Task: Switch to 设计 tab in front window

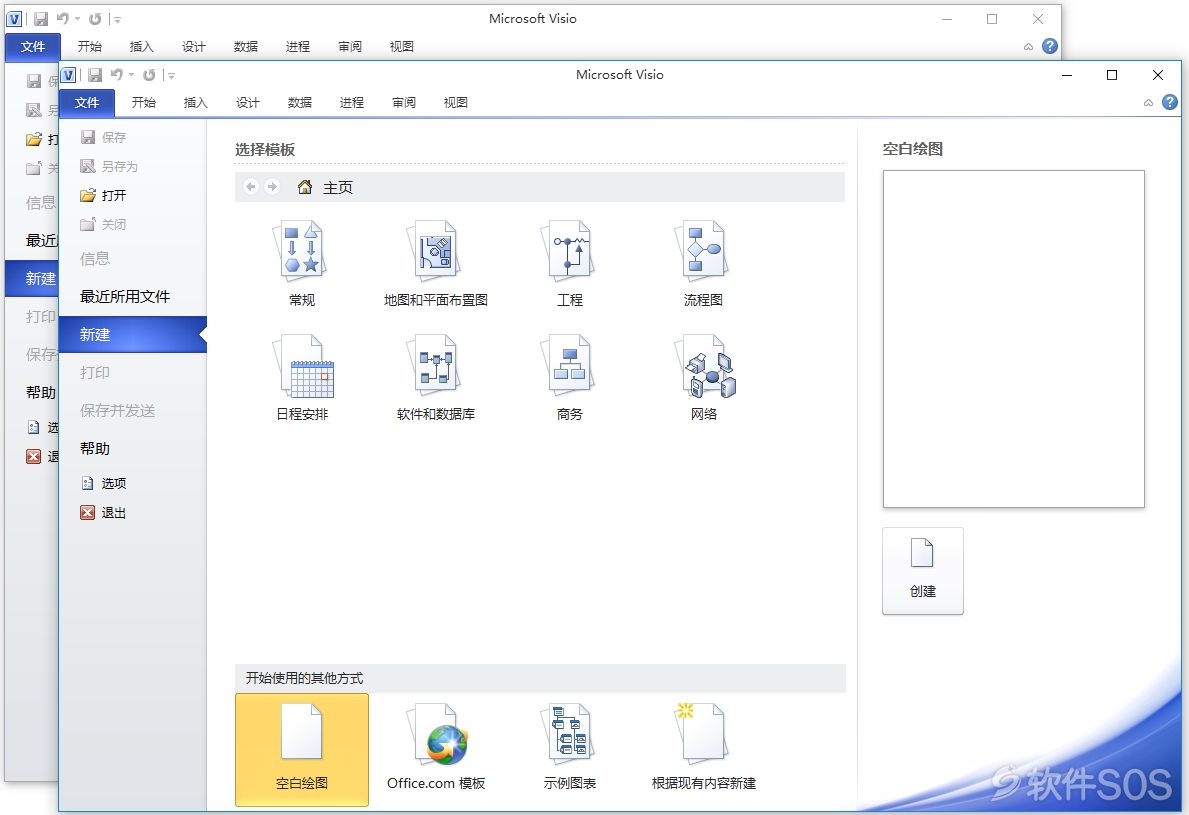Action: tap(247, 102)
